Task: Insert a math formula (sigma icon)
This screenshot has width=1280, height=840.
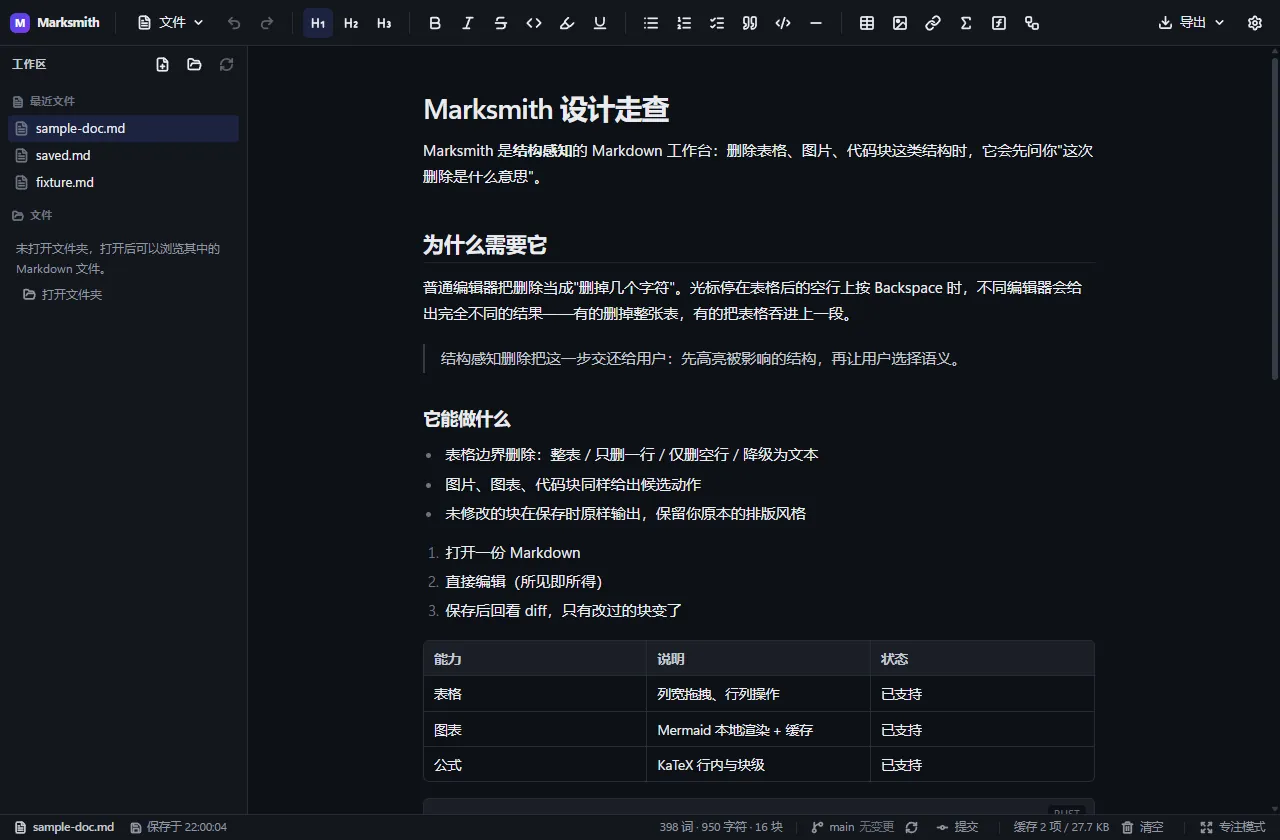Action: (966, 23)
